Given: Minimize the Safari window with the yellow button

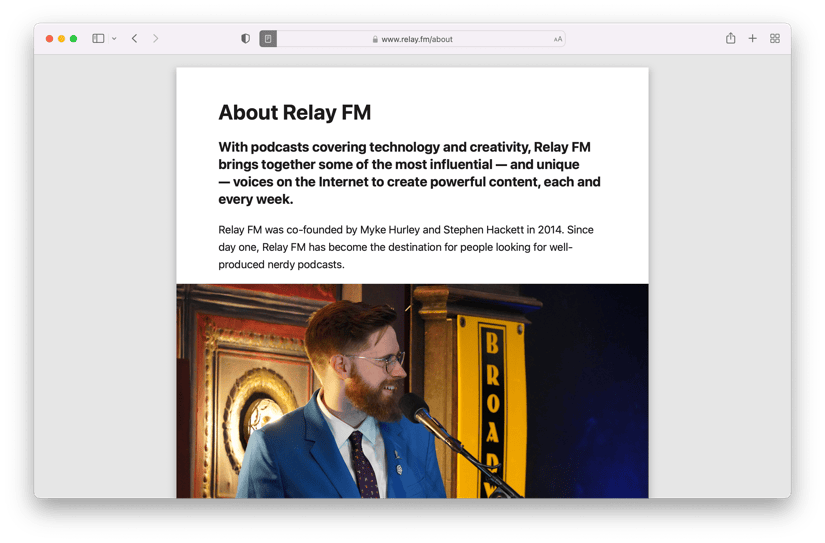Looking at the screenshot, I should (62, 38).
